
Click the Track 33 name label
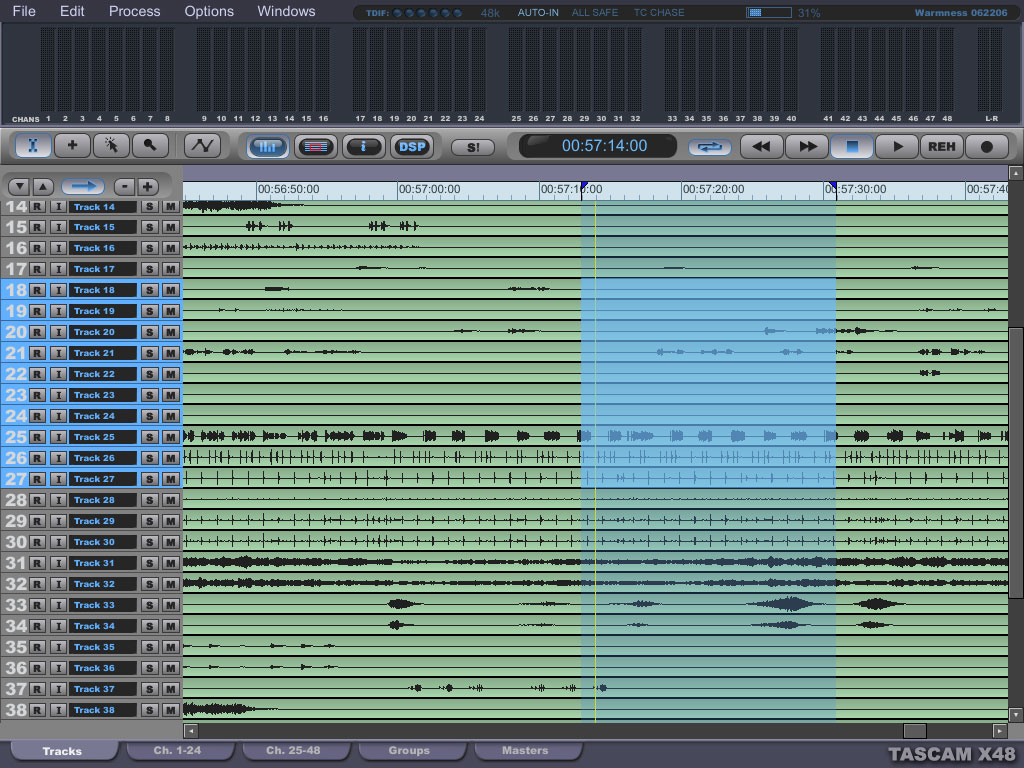pos(102,605)
